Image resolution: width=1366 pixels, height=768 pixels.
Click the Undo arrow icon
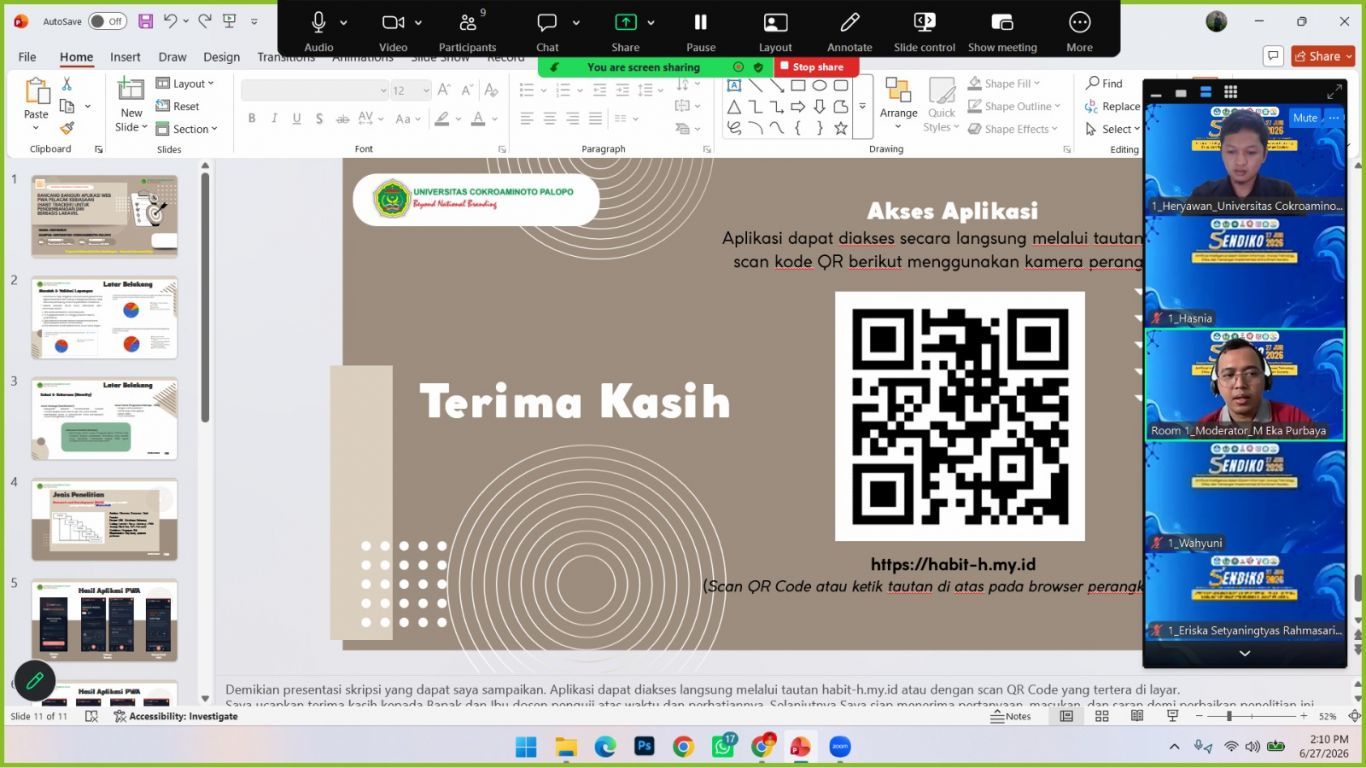pyautogui.click(x=170, y=21)
